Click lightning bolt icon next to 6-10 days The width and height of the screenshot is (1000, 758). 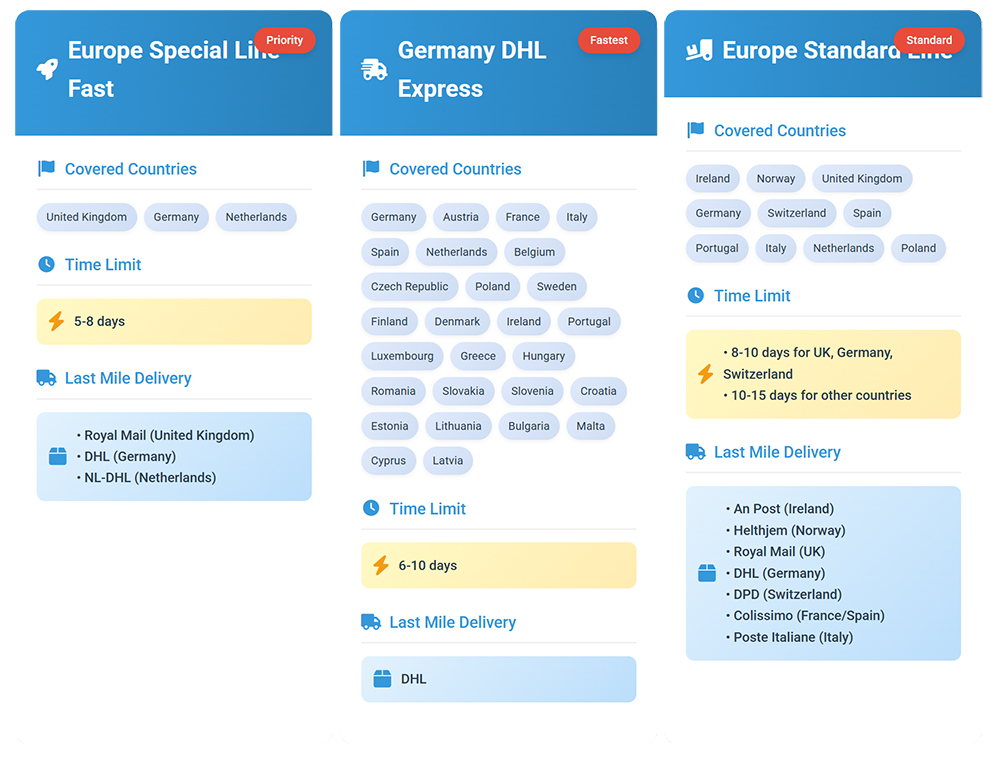pos(380,566)
